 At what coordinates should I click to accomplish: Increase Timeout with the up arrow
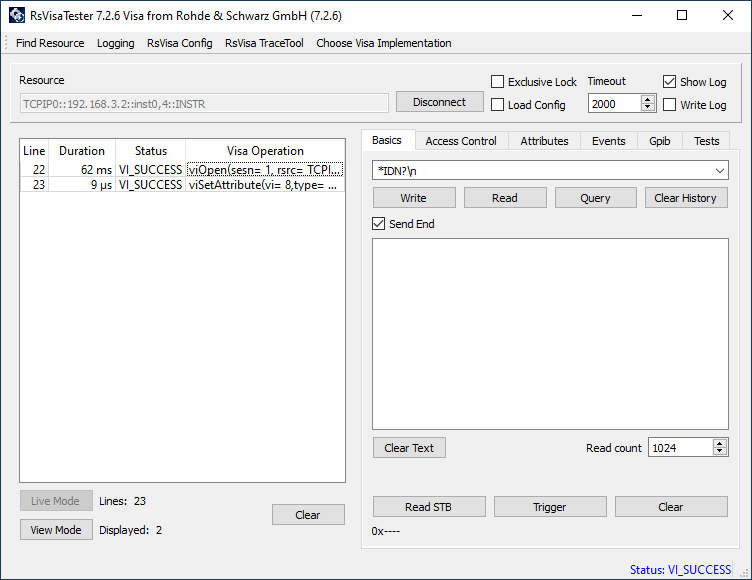click(648, 99)
